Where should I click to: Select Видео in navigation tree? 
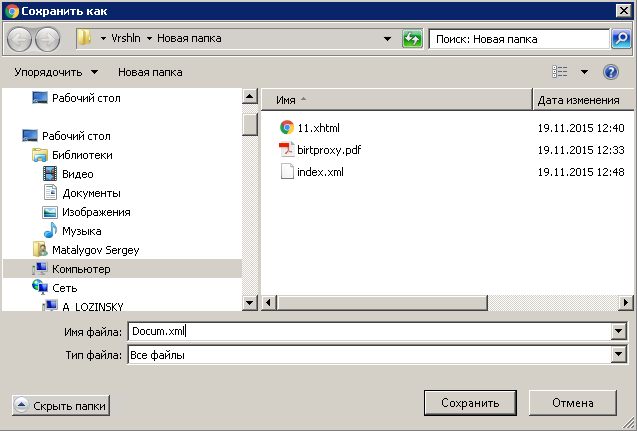coord(78,174)
